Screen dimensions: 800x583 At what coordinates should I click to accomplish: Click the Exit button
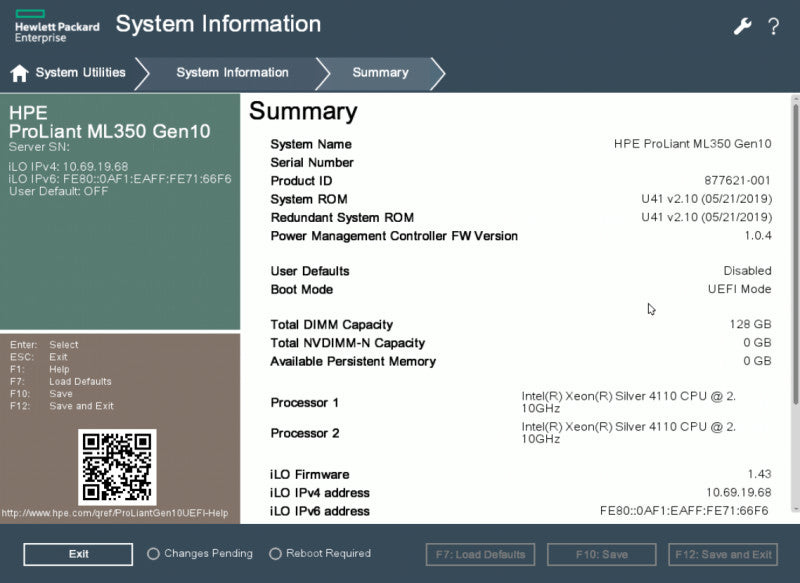(x=78, y=554)
